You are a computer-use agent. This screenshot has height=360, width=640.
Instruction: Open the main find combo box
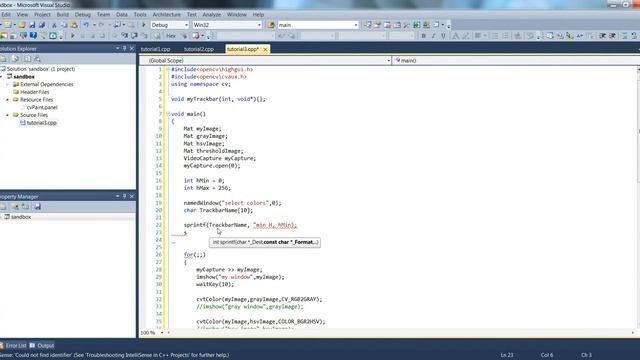[356, 25]
